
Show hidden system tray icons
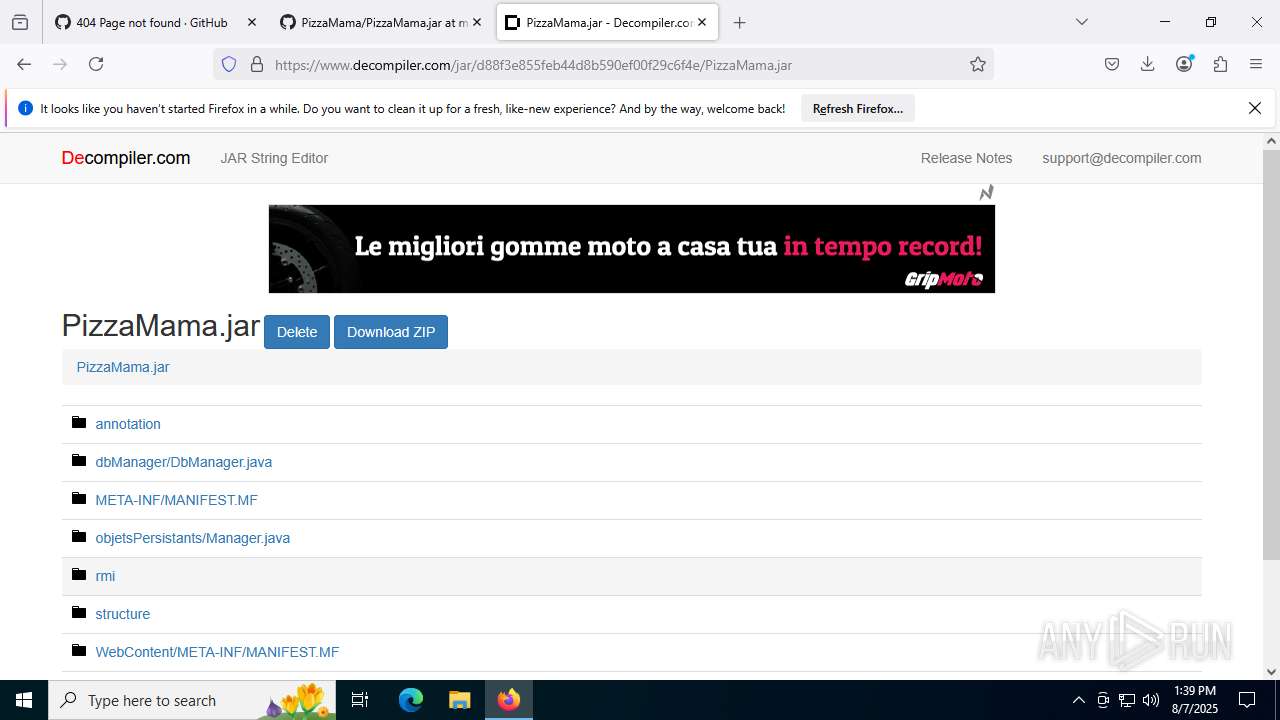[x=1078, y=700]
